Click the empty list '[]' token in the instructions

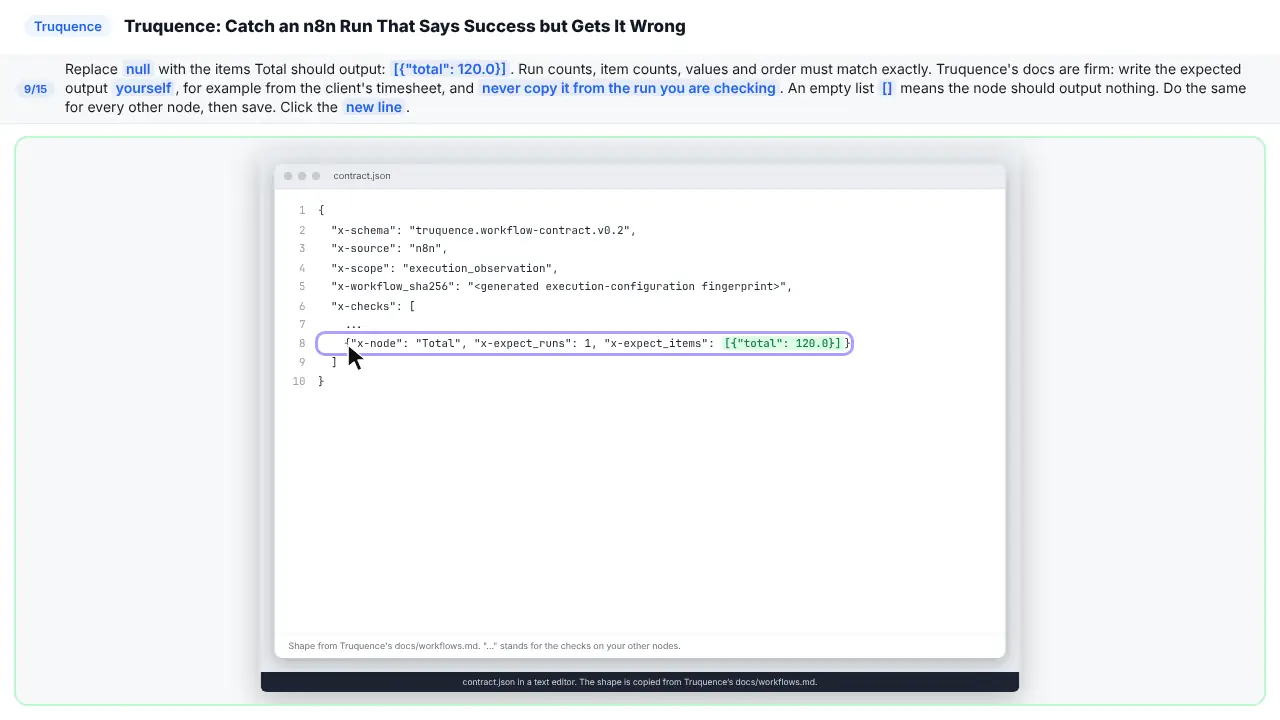887,88
